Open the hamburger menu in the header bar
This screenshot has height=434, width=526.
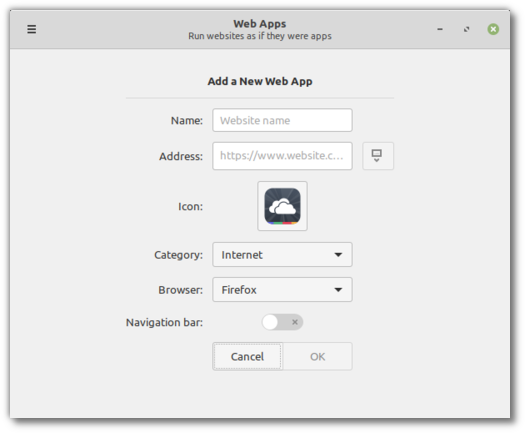32,29
